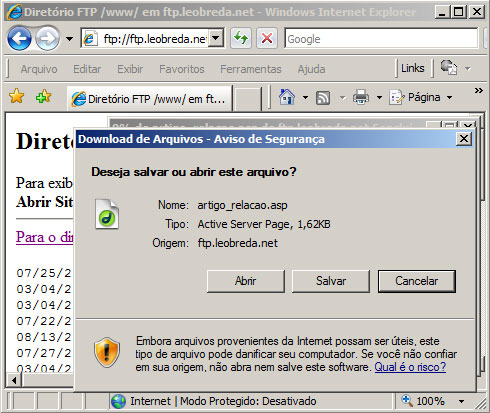Refresh the page with green arrows icon
Image resolution: width=490 pixels, height=413 pixels.
(241, 38)
